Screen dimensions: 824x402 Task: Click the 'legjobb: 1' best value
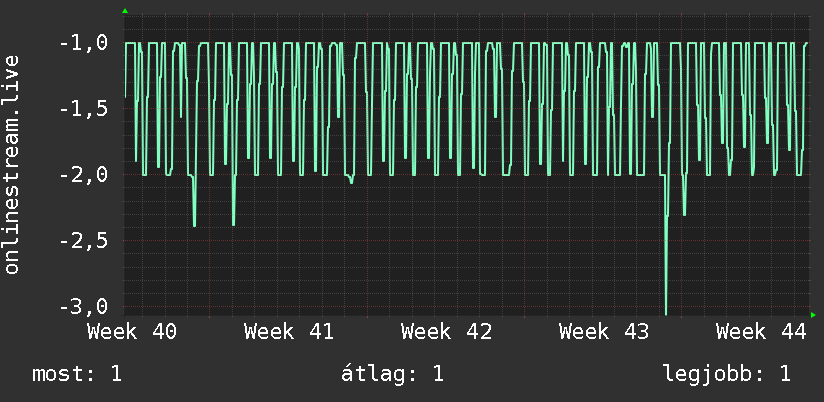point(727,374)
